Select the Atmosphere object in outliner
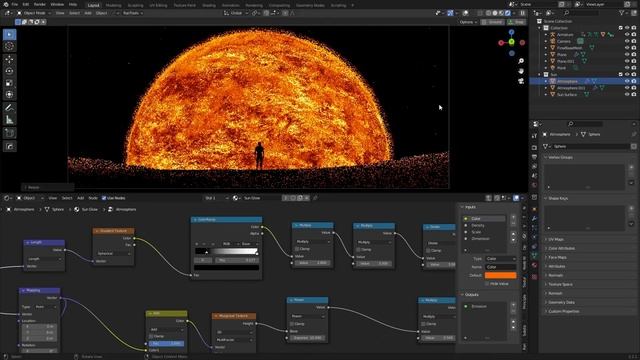The image size is (640, 360). click(x=567, y=81)
